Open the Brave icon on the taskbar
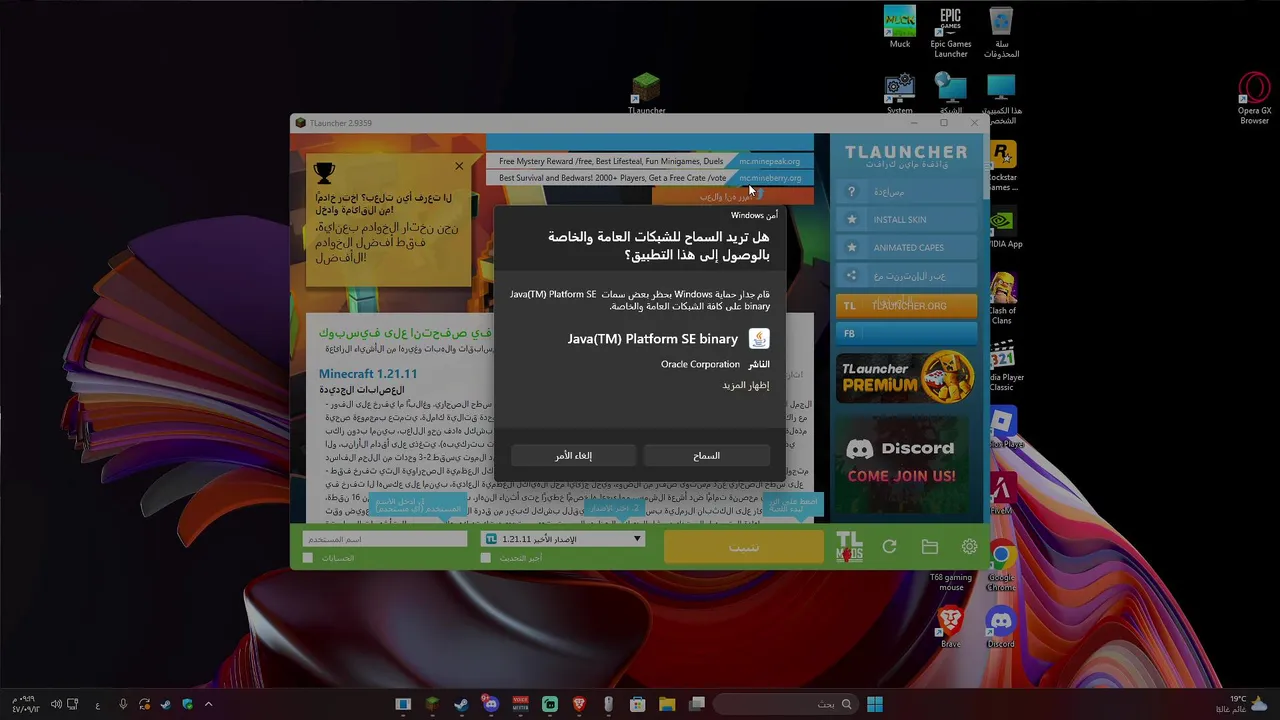The width and height of the screenshot is (1280, 720). 579,704
